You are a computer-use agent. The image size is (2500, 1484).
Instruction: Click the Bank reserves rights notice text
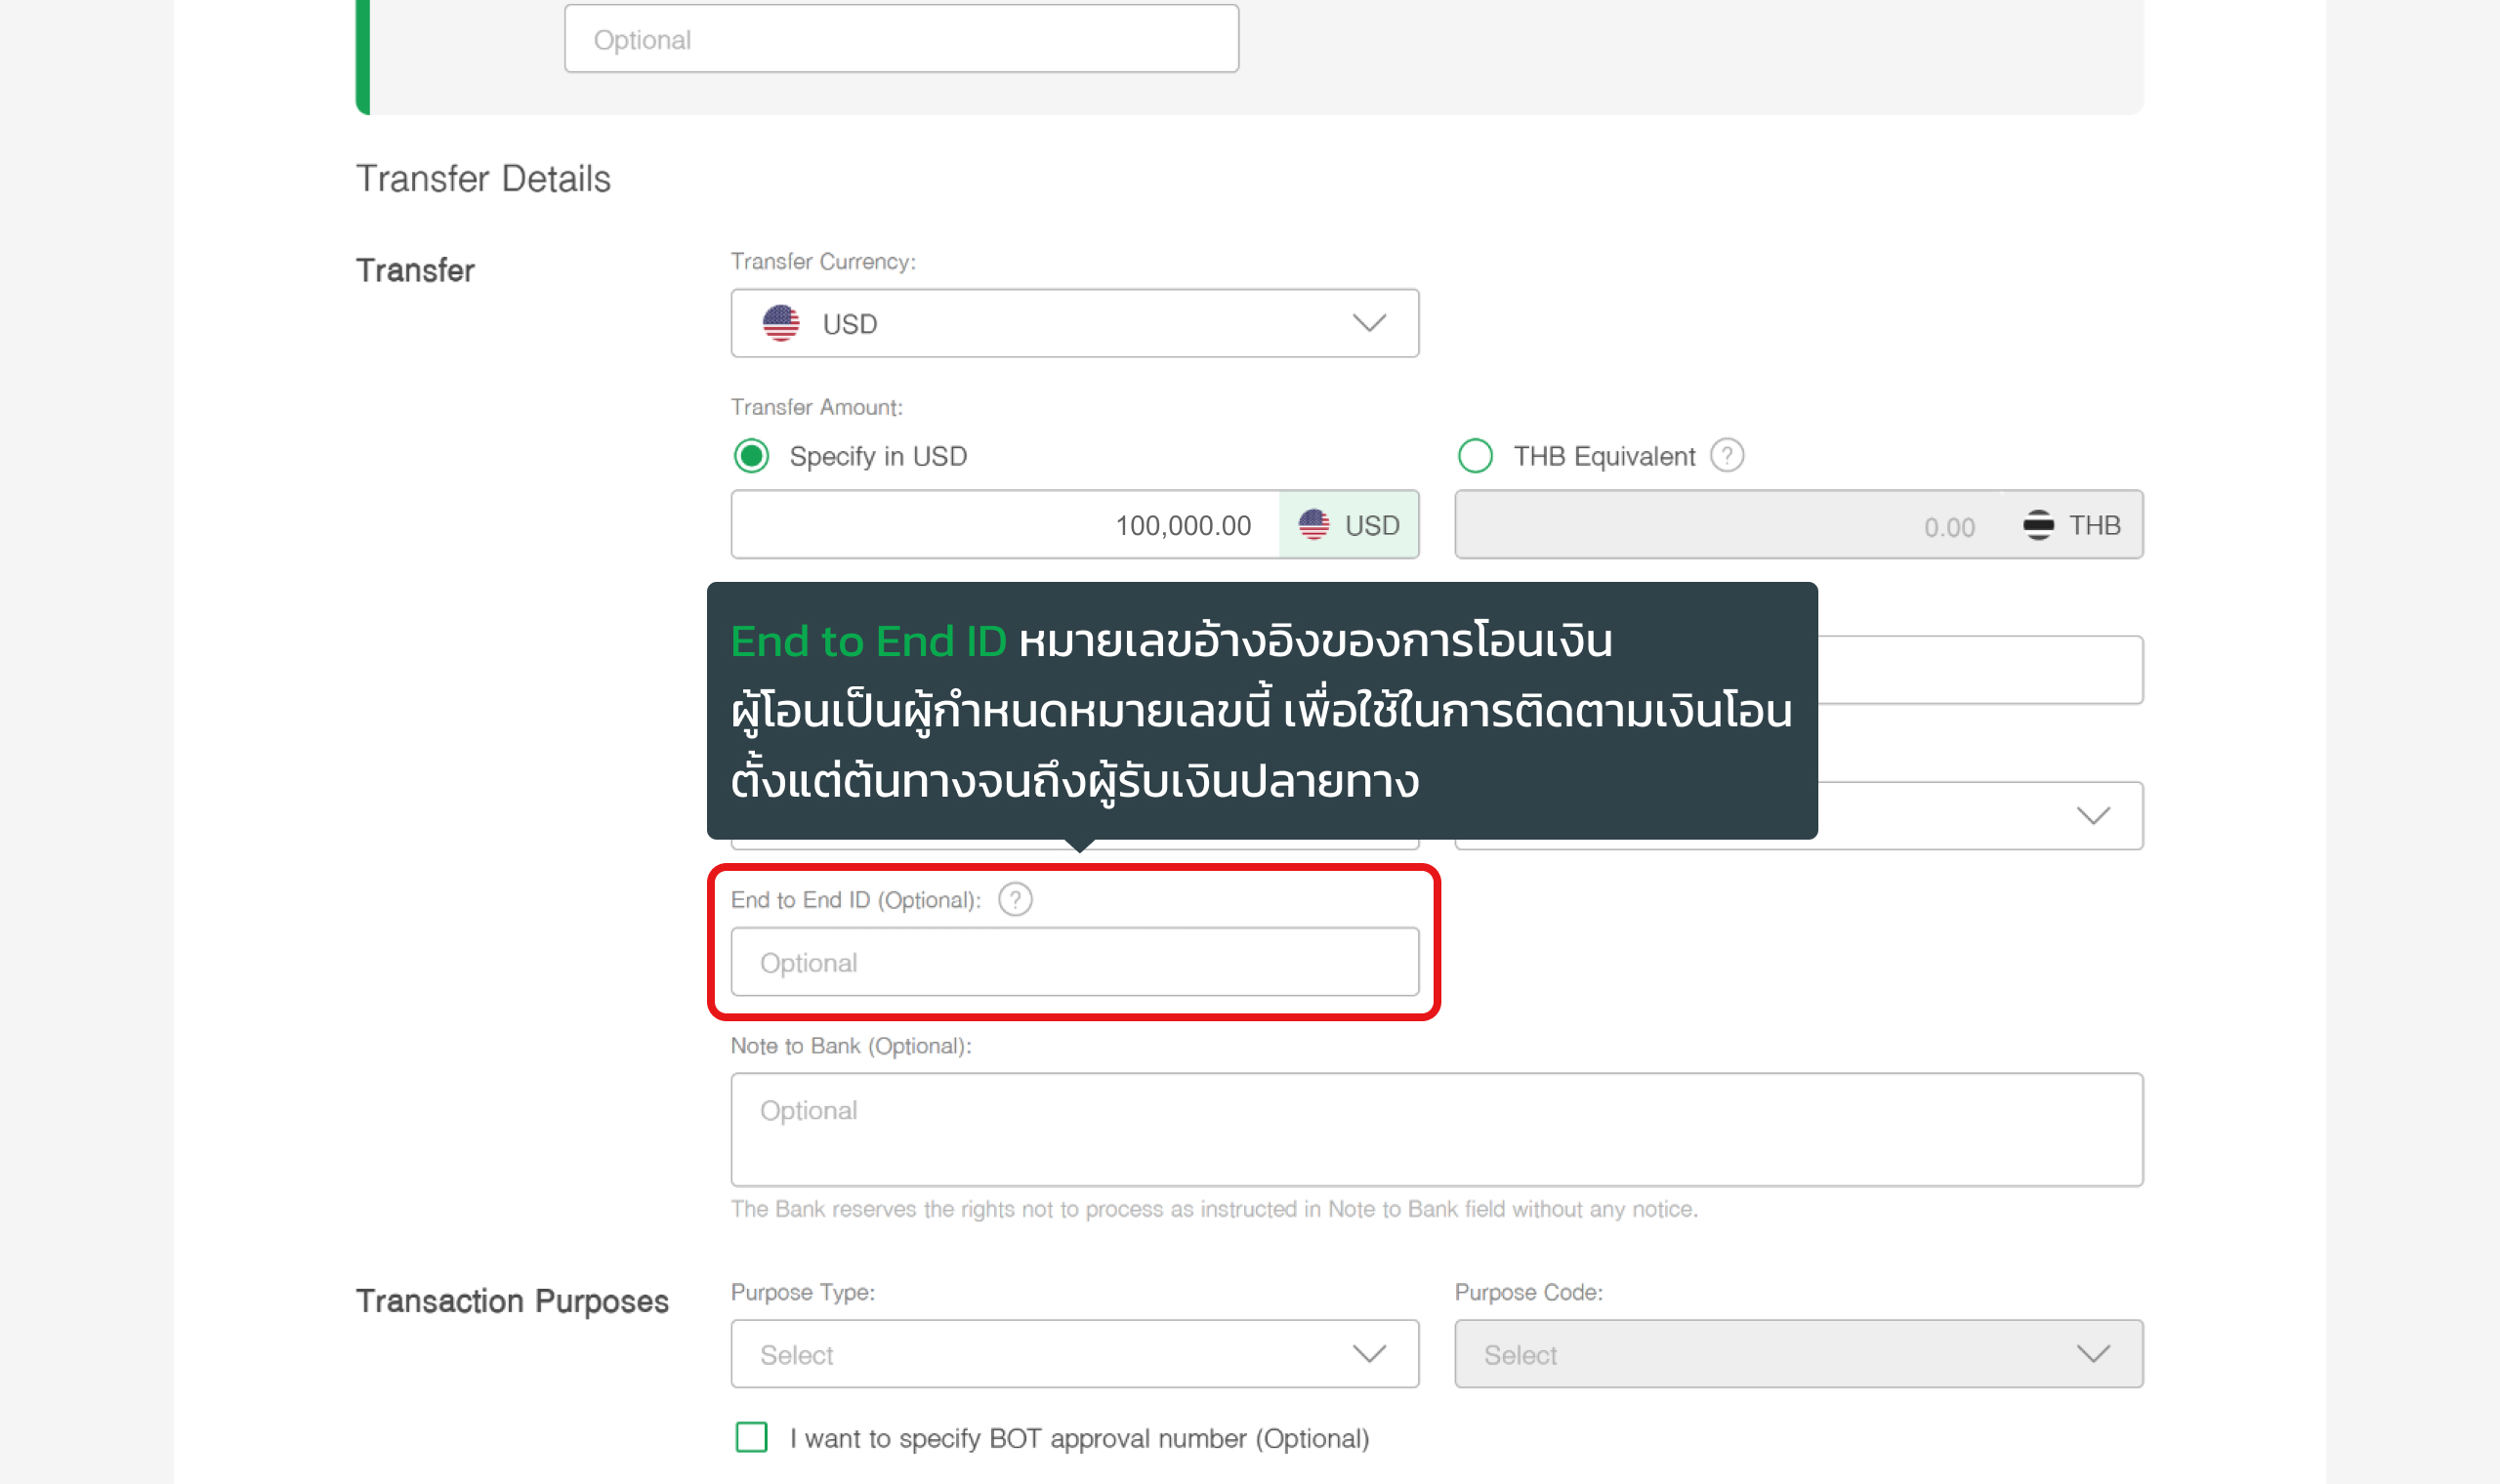click(x=1214, y=1209)
